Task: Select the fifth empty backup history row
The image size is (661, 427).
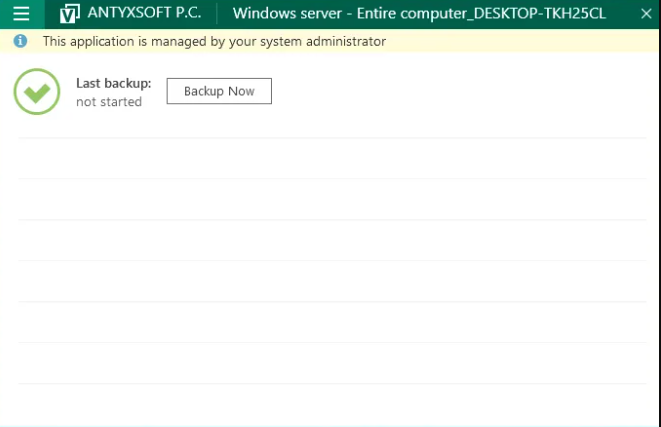Action: [332, 322]
